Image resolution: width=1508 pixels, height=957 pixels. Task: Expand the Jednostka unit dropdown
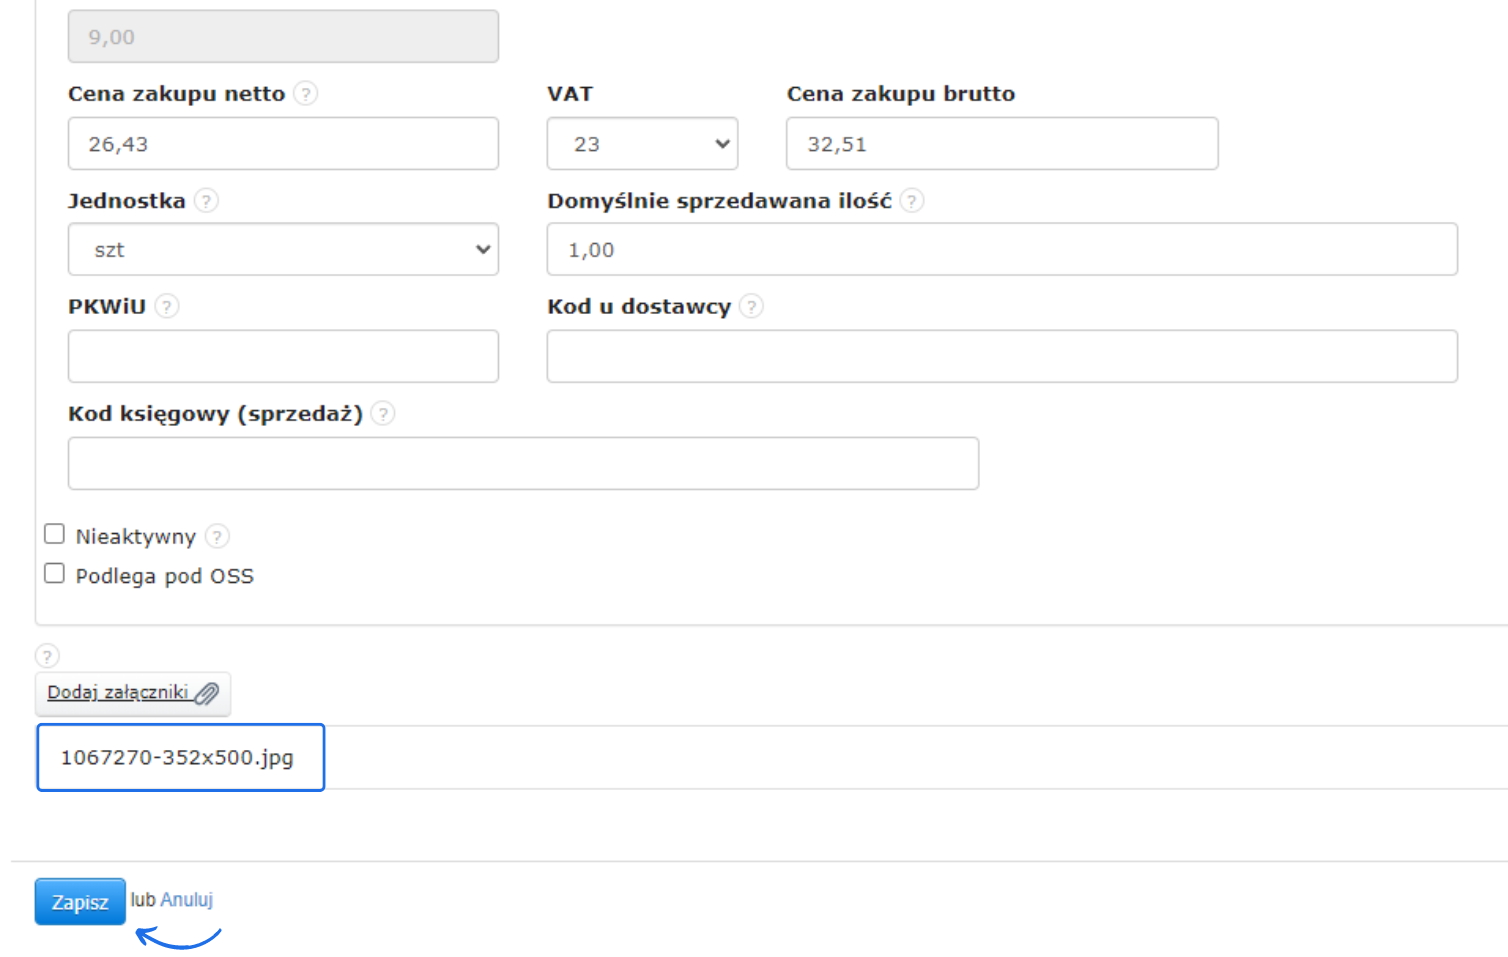pos(283,250)
